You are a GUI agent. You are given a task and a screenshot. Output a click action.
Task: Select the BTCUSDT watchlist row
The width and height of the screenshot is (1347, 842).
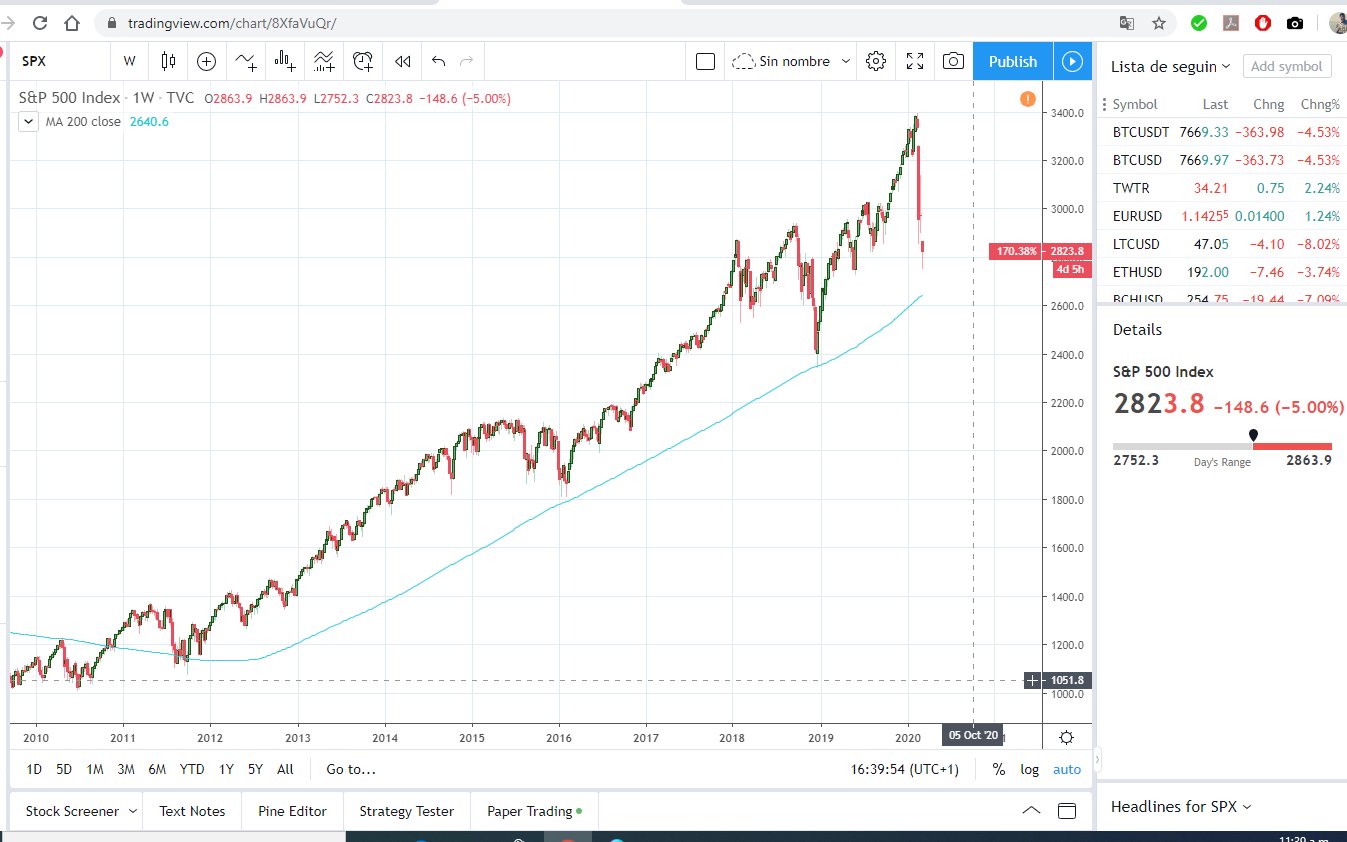coord(1222,132)
